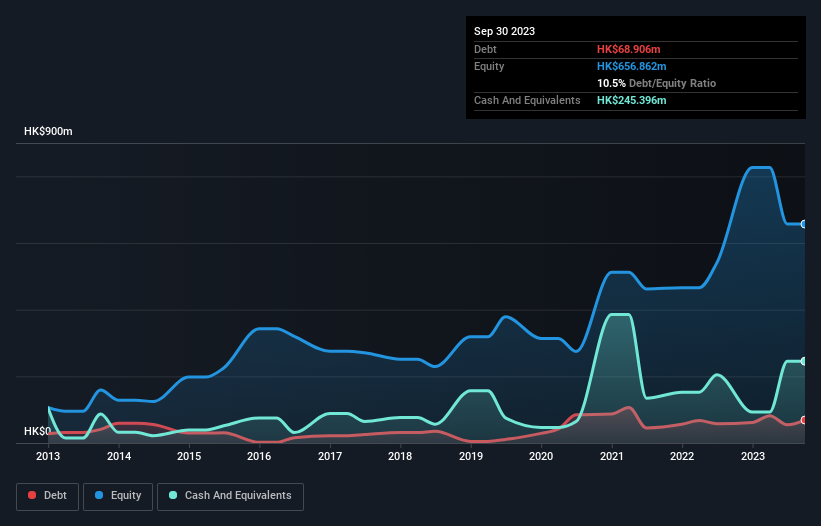The width and height of the screenshot is (821, 526).
Task: Toggle the Debt series legend button
Action: click(48, 496)
